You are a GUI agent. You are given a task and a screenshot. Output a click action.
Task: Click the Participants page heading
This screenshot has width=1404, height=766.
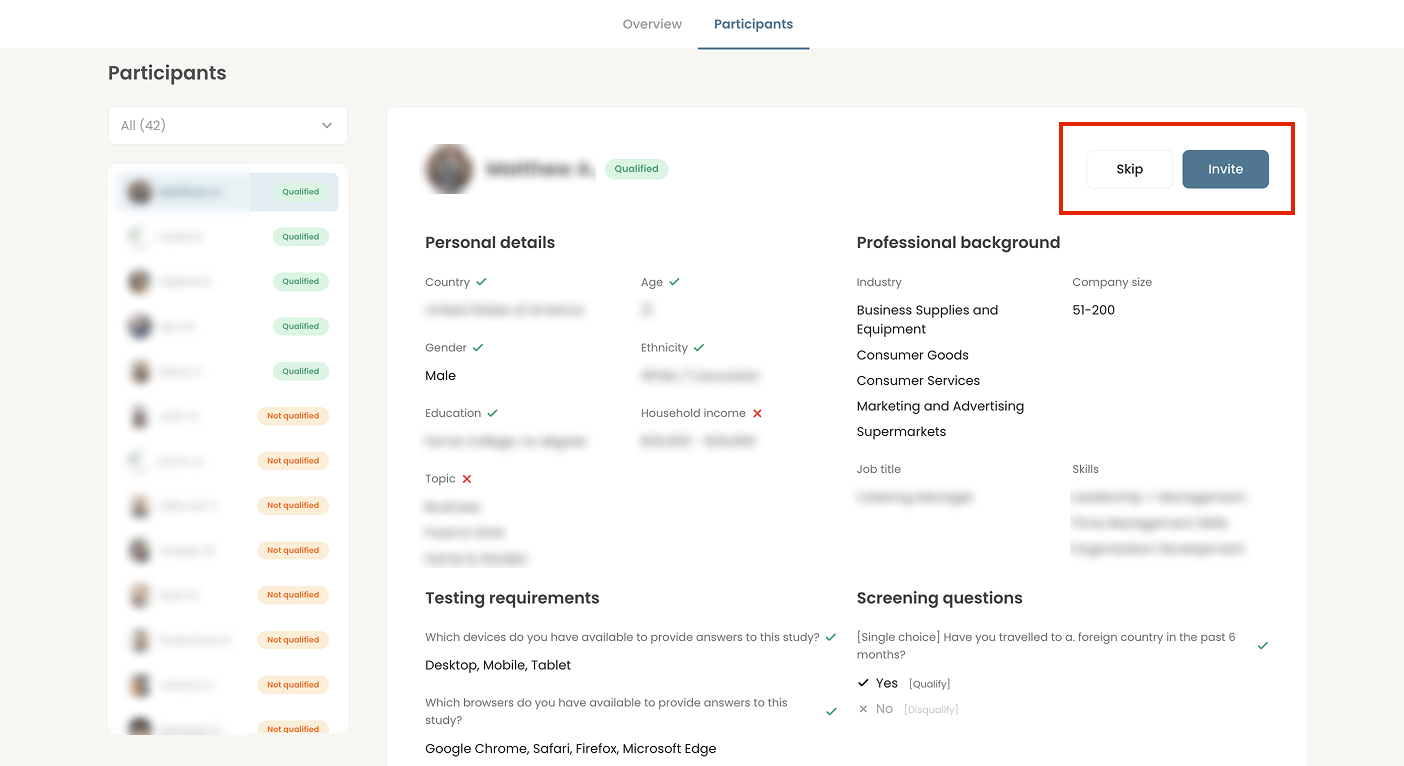pos(167,73)
